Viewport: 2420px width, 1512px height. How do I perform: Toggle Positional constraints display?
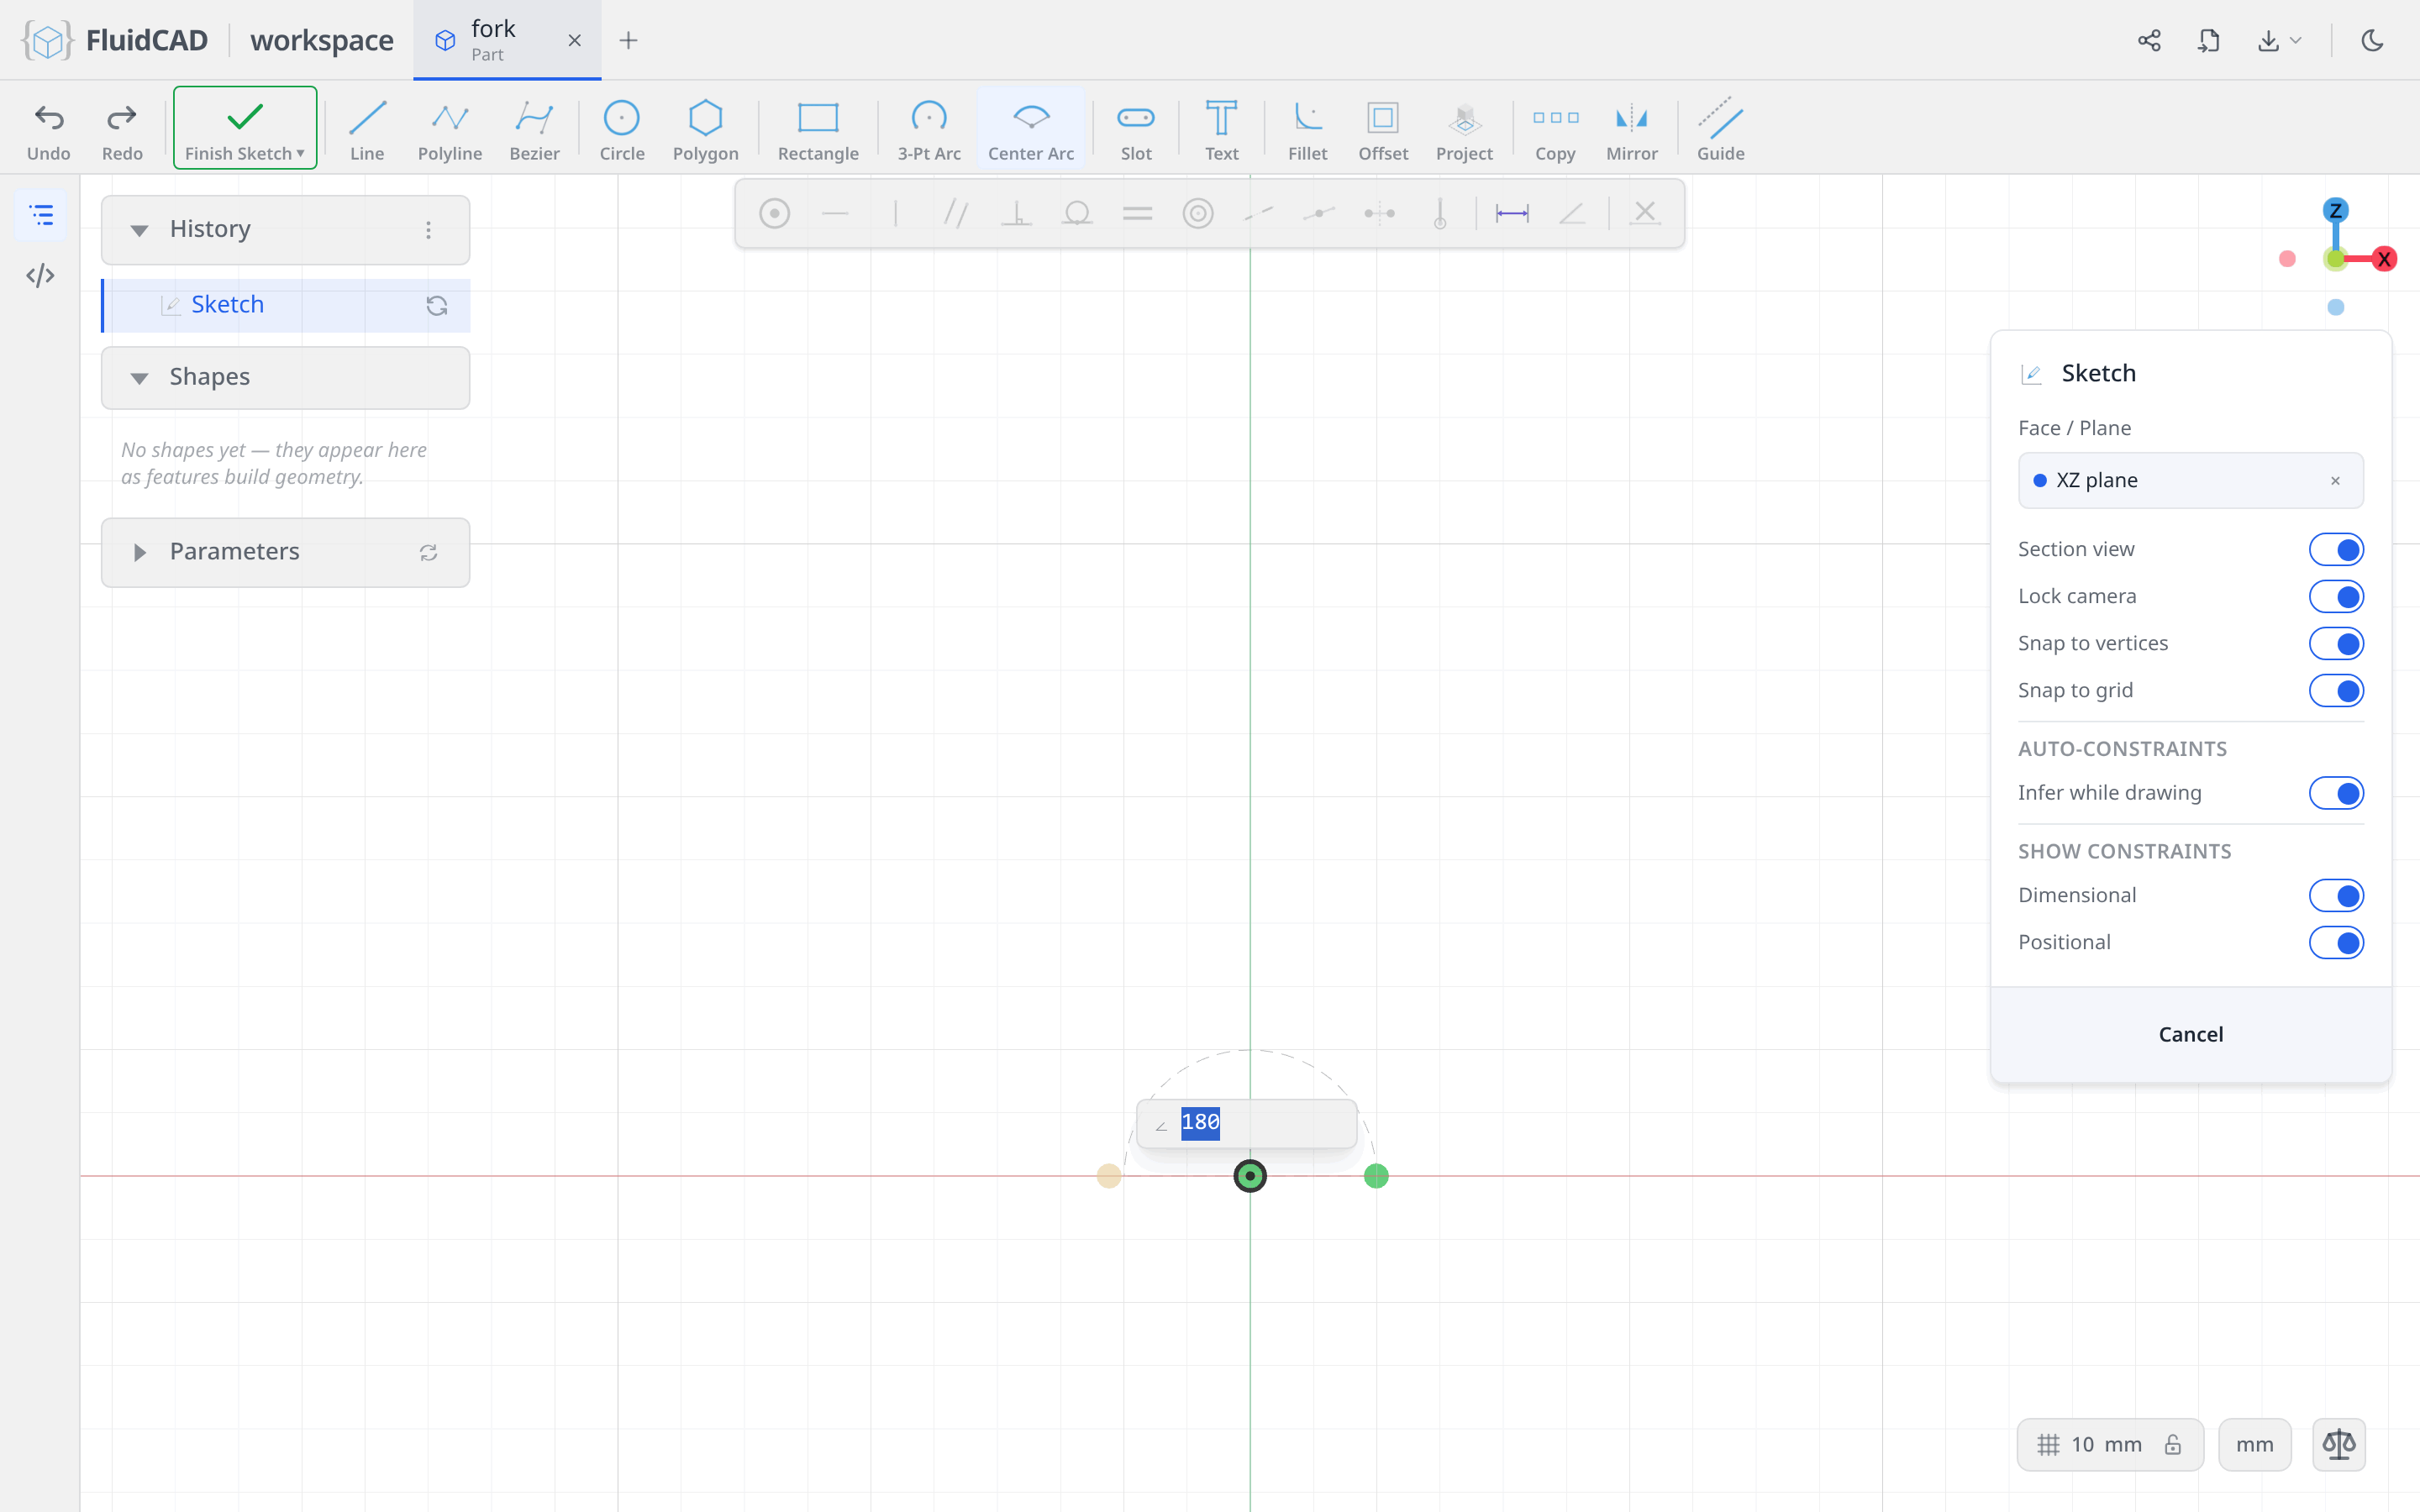[x=2335, y=942]
